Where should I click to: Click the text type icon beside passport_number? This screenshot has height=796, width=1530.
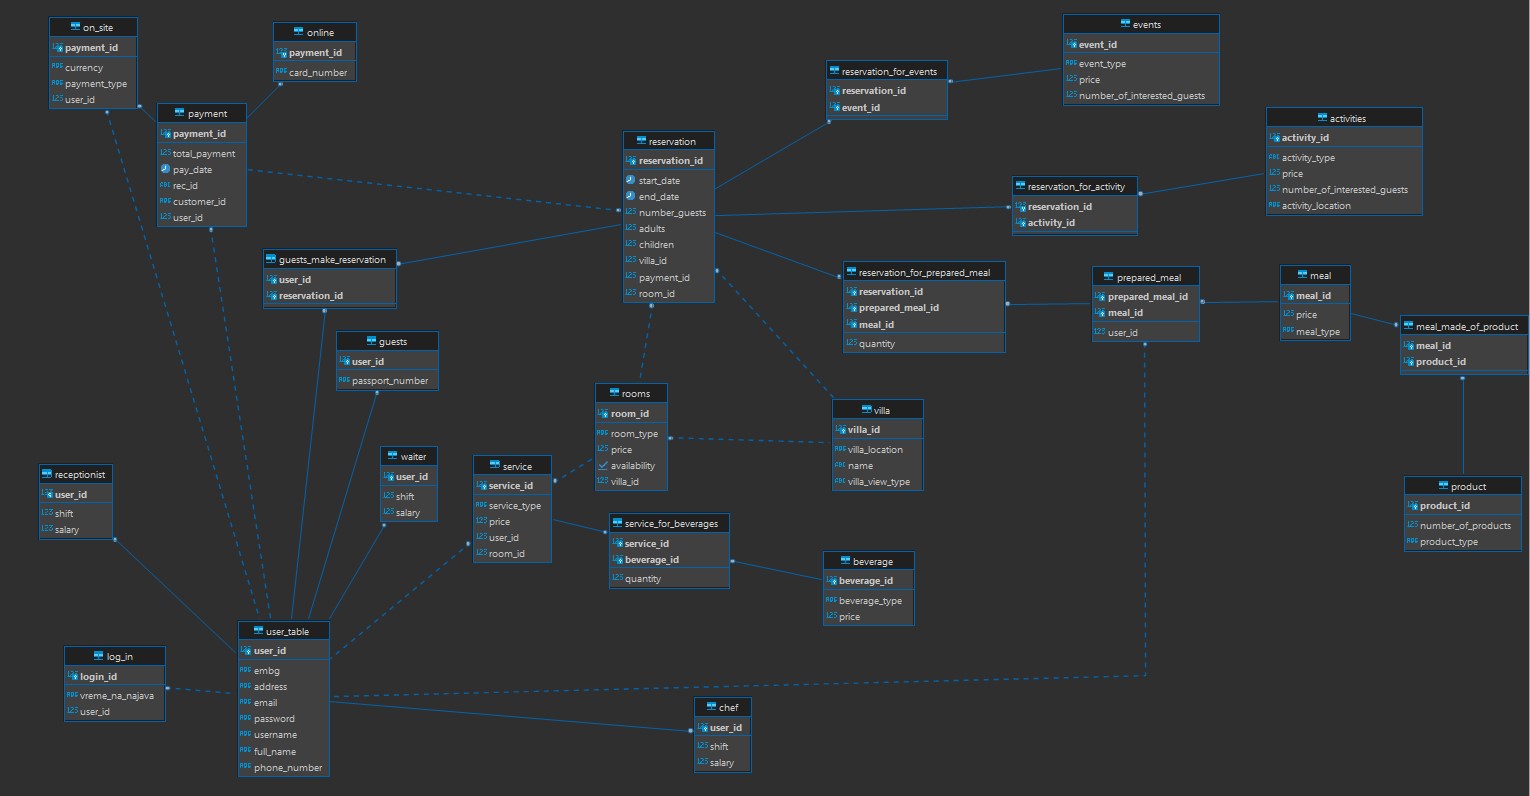tap(344, 380)
